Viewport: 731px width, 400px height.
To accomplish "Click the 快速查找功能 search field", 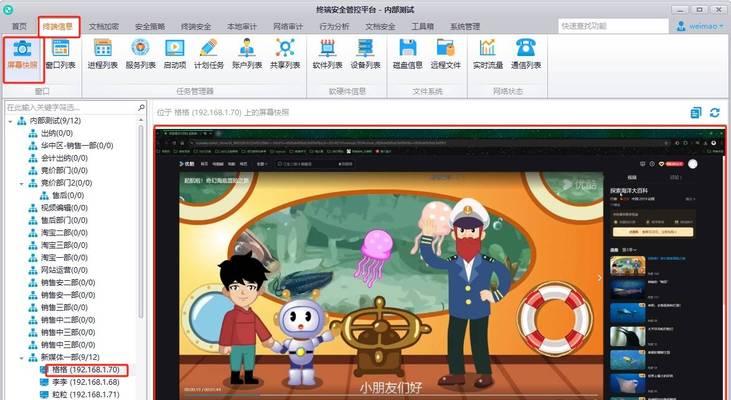I will tap(613, 26).
